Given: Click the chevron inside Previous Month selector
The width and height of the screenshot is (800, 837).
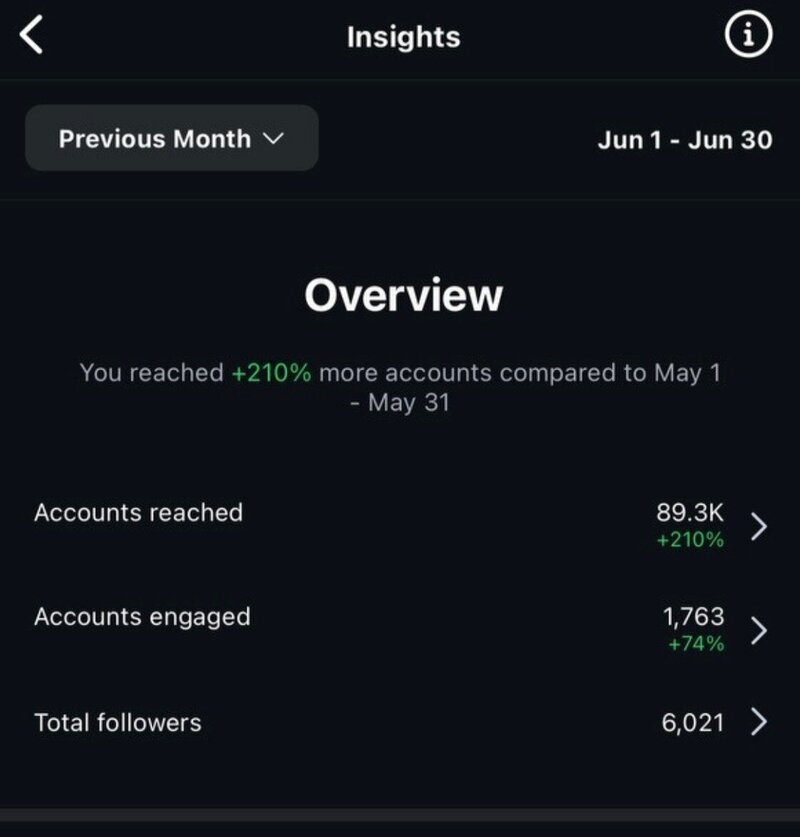Looking at the screenshot, I should pyautogui.click(x=274, y=139).
